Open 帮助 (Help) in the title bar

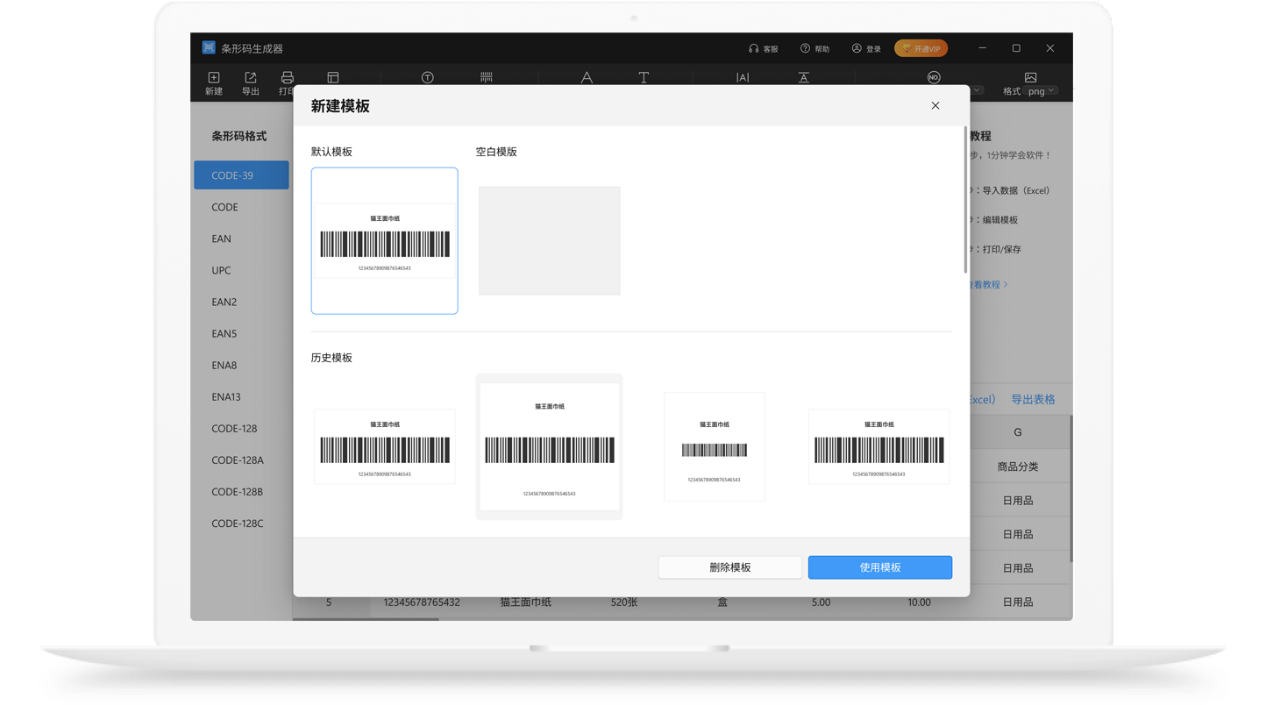point(805,48)
